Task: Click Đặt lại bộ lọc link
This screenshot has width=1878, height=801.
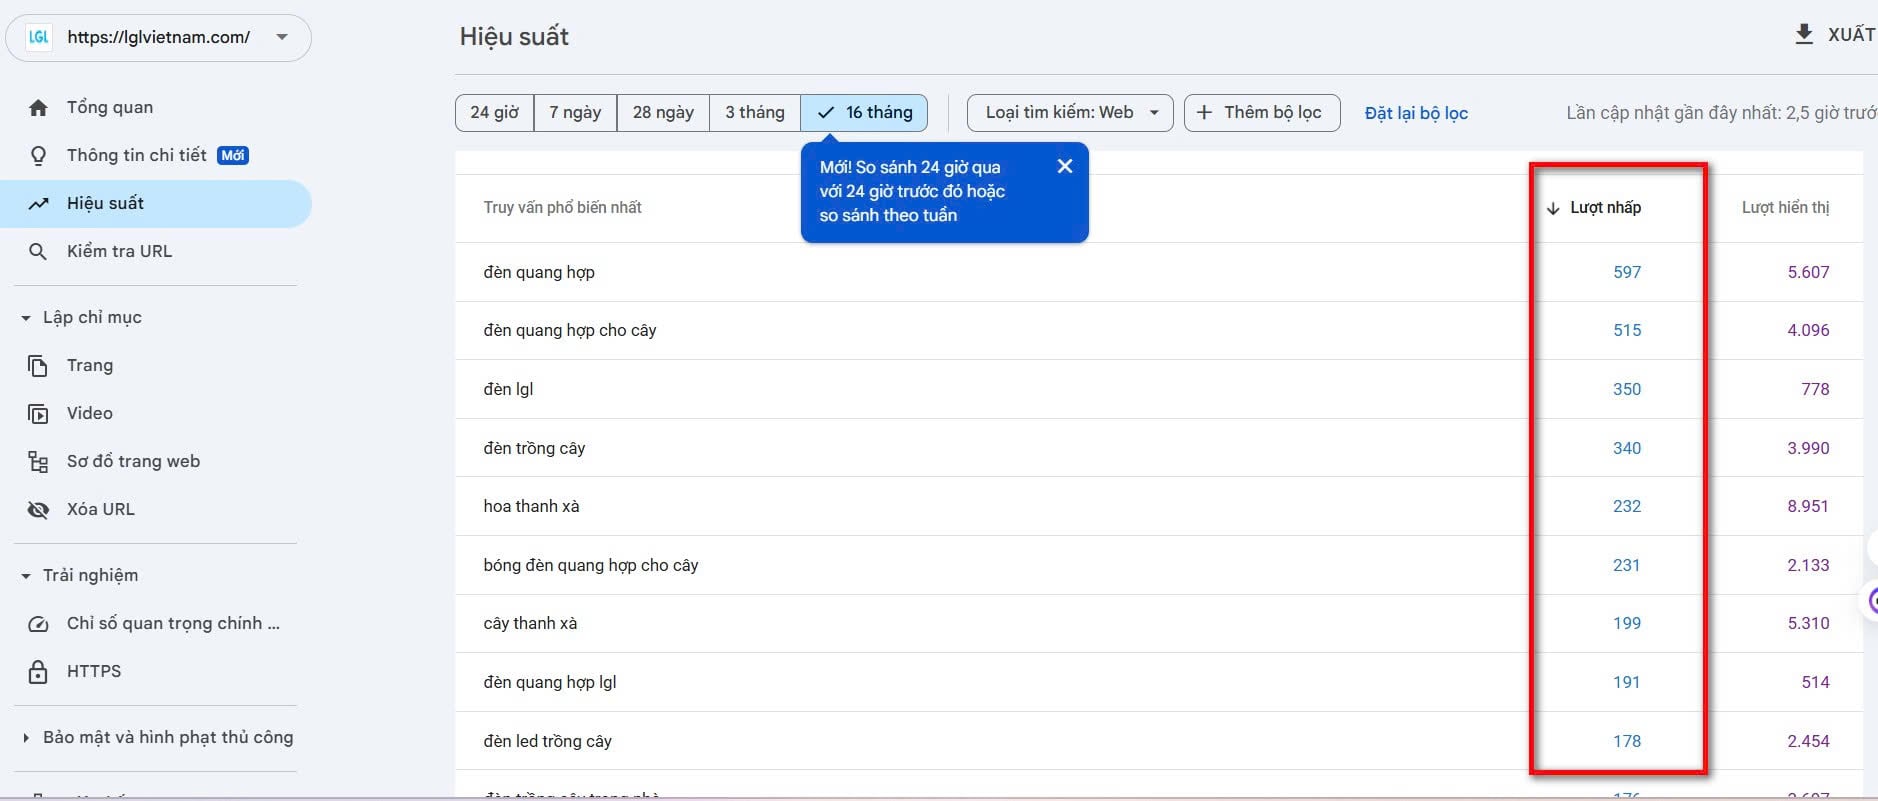Action: [x=1416, y=113]
